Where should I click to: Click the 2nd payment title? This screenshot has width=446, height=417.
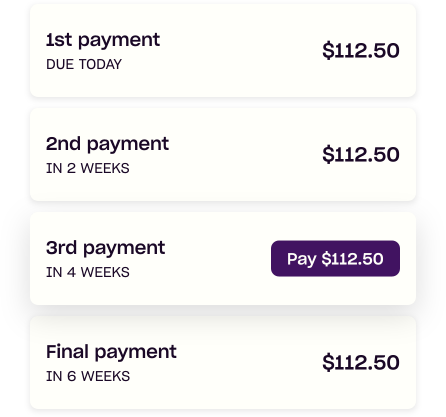point(107,144)
